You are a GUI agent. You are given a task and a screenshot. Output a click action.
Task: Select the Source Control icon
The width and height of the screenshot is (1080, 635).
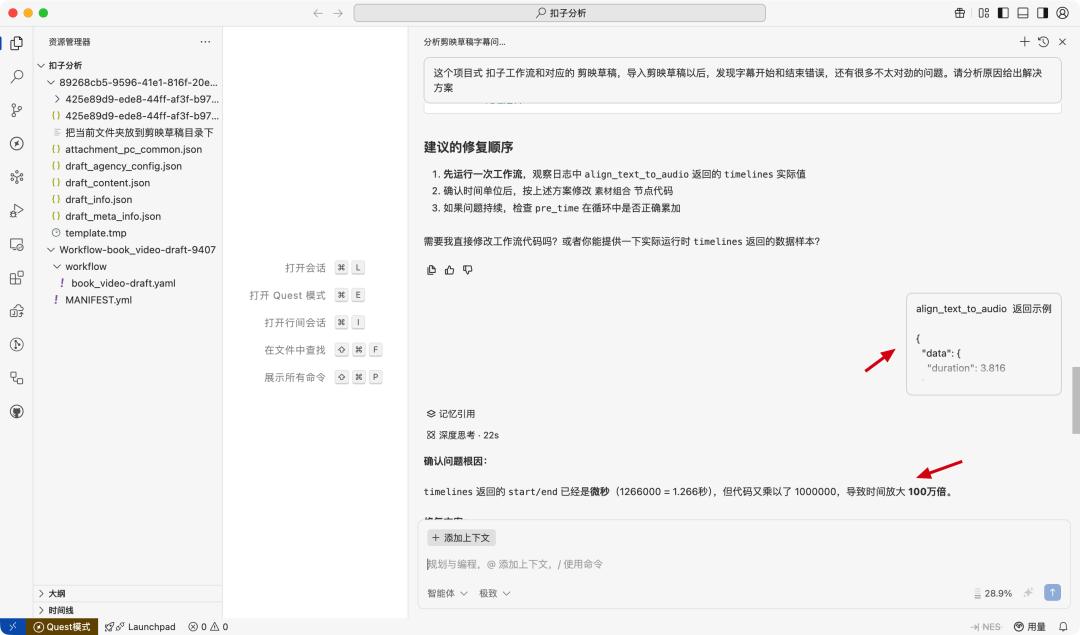(x=15, y=109)
